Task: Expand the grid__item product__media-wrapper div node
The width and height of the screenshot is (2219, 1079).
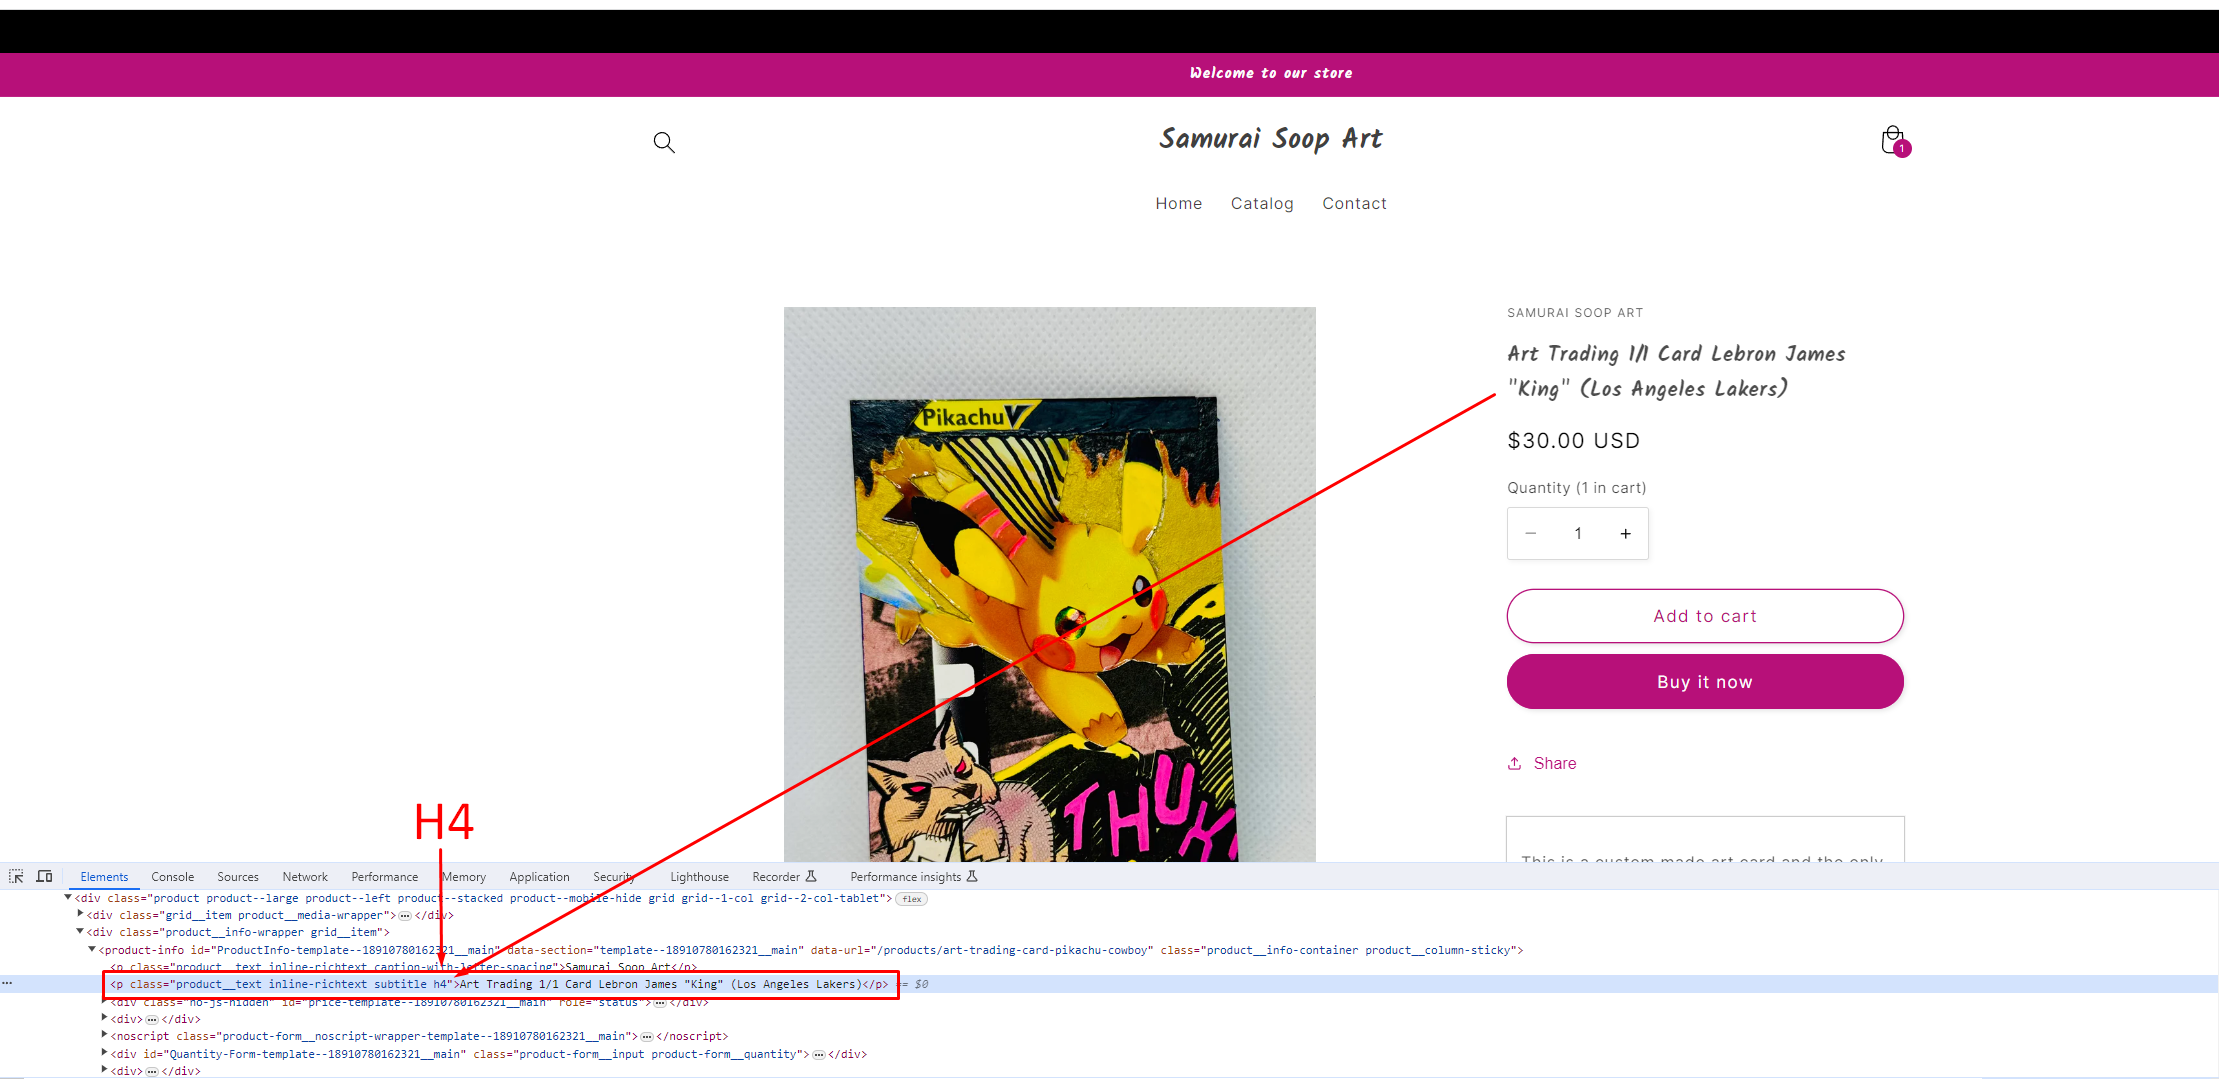Action: [x=80, y=914]
